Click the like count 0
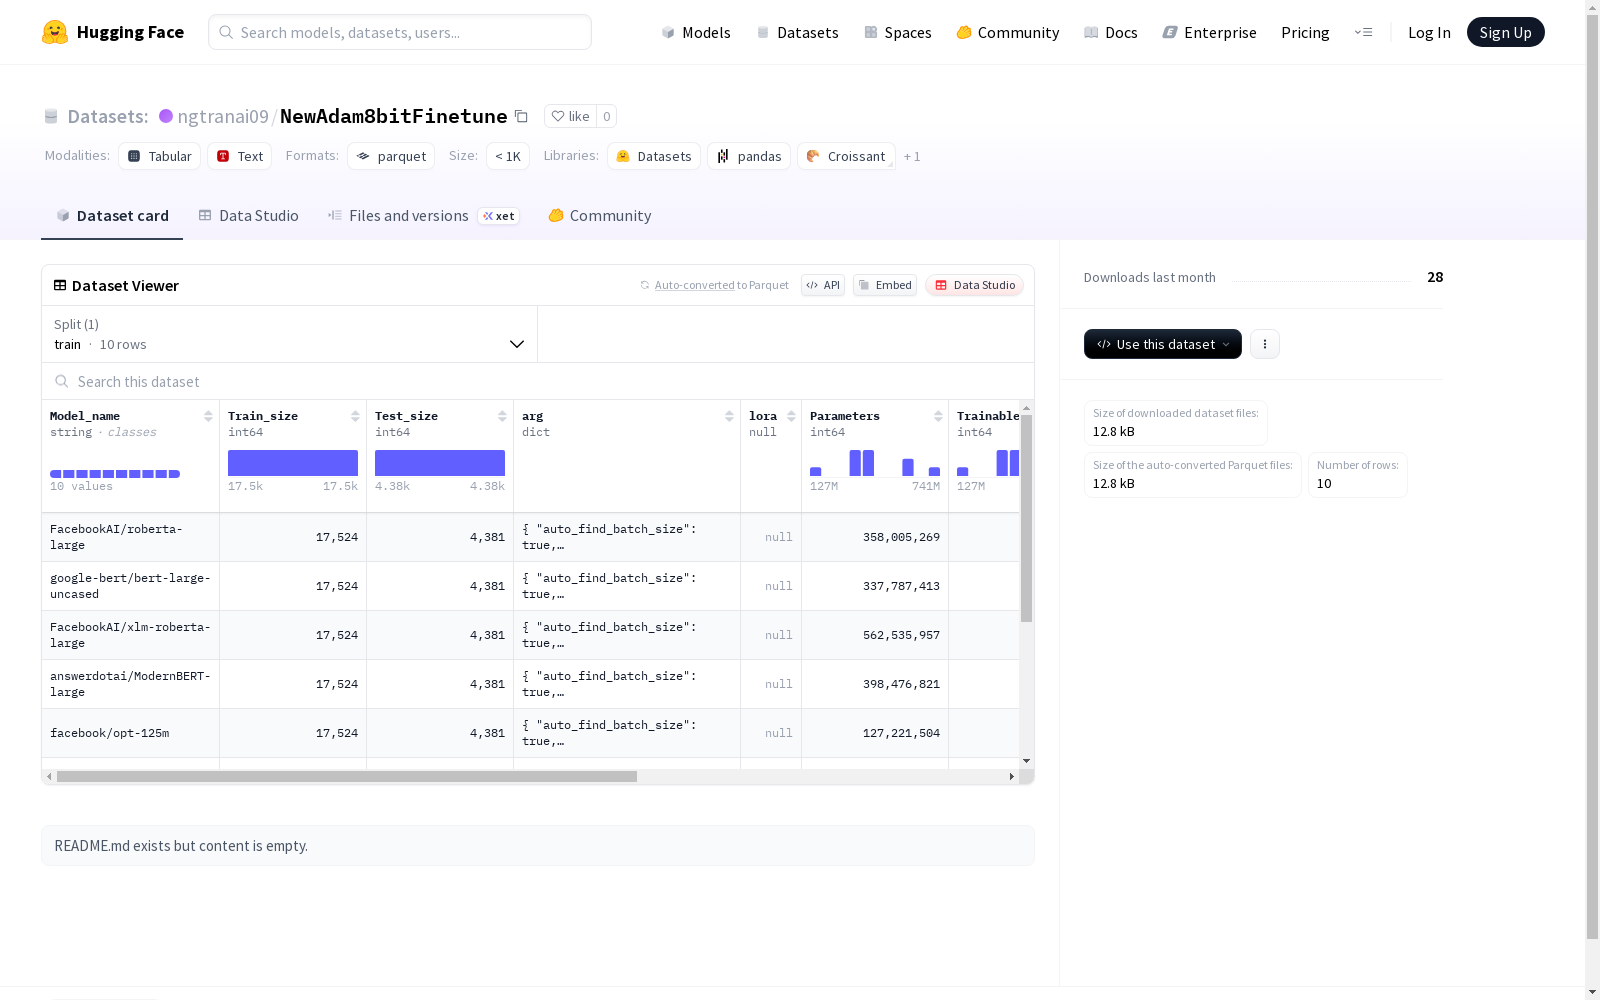Image resolution: width=1600 pixels, height=1000 pixels. coord(606,116)
